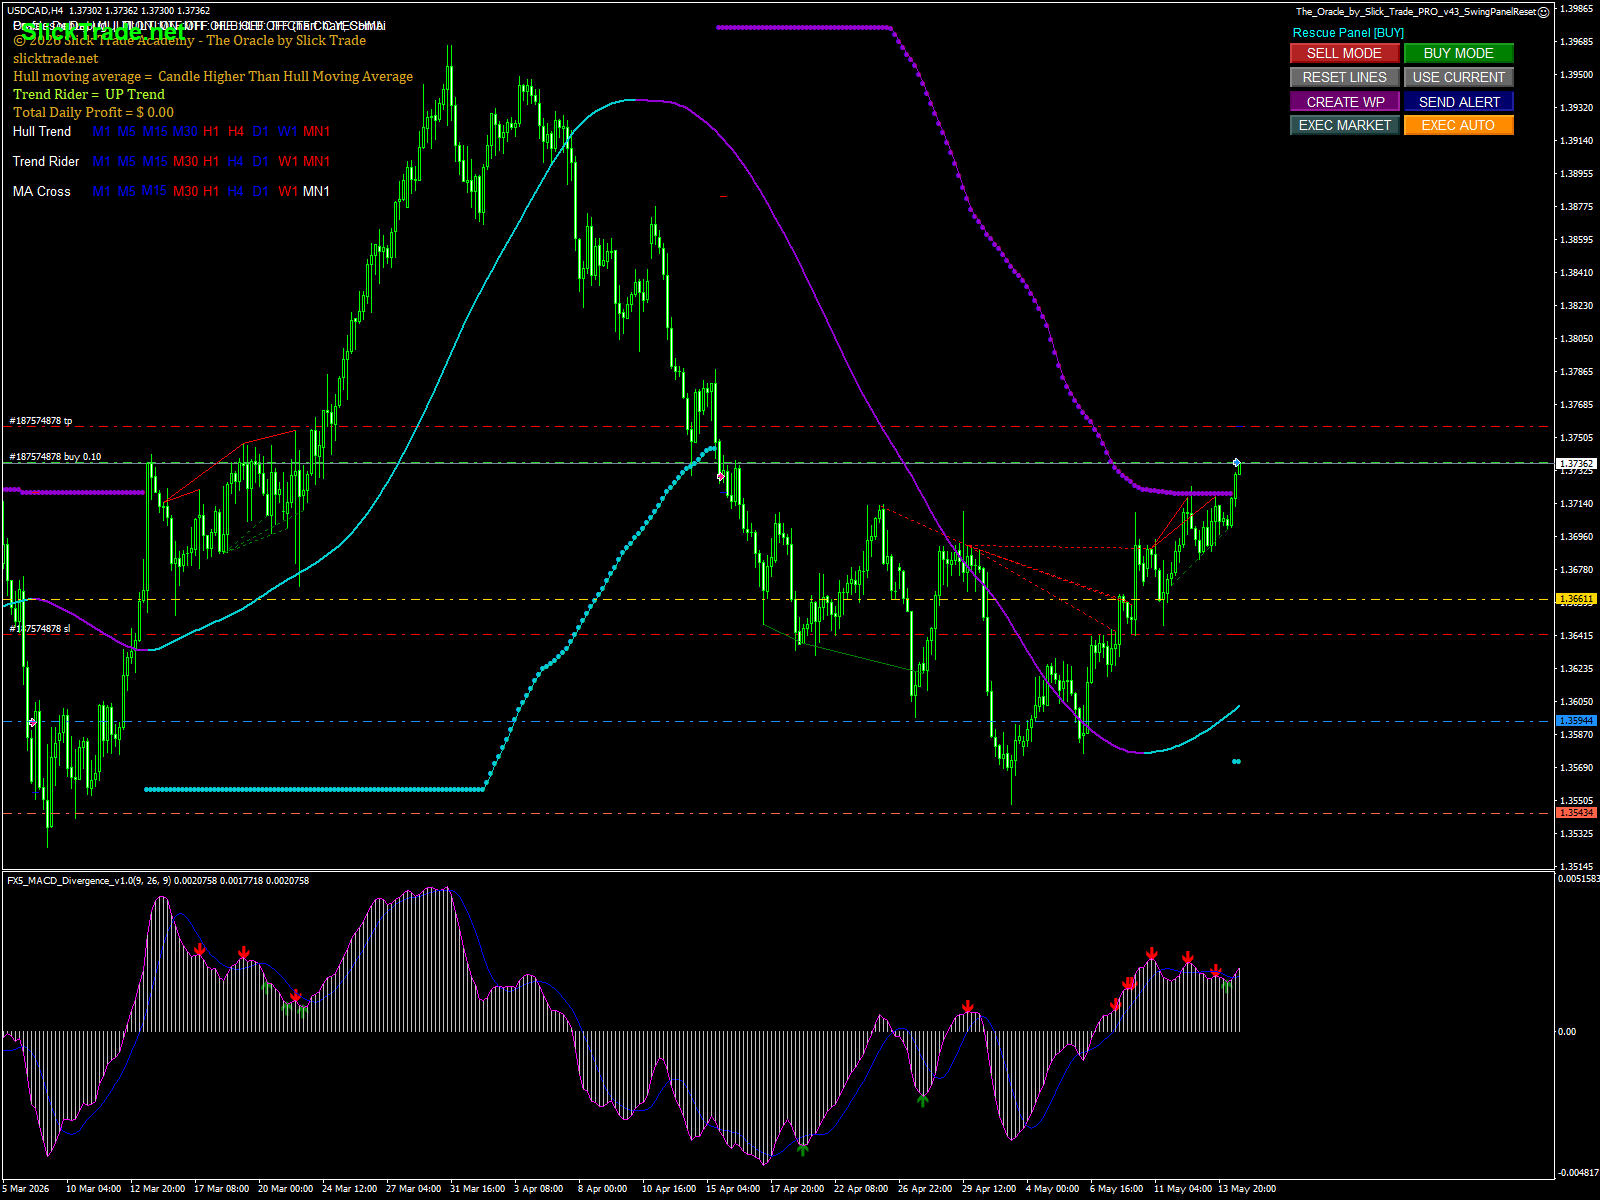Click the green MACD up arrow near 26 Apr
The height and width of the screenshot is (1200, 1600).
click(x=922, y=1099)
